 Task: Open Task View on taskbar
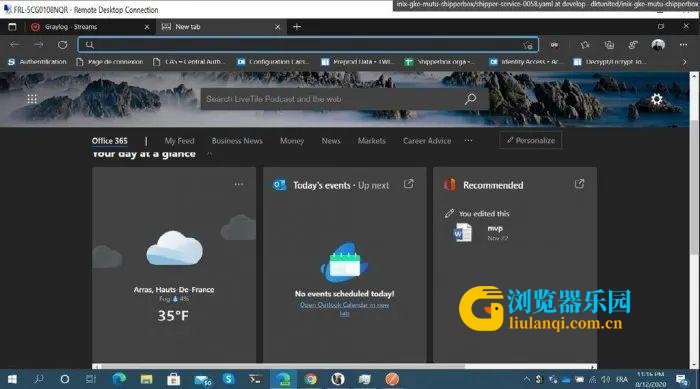coord(91,379)
